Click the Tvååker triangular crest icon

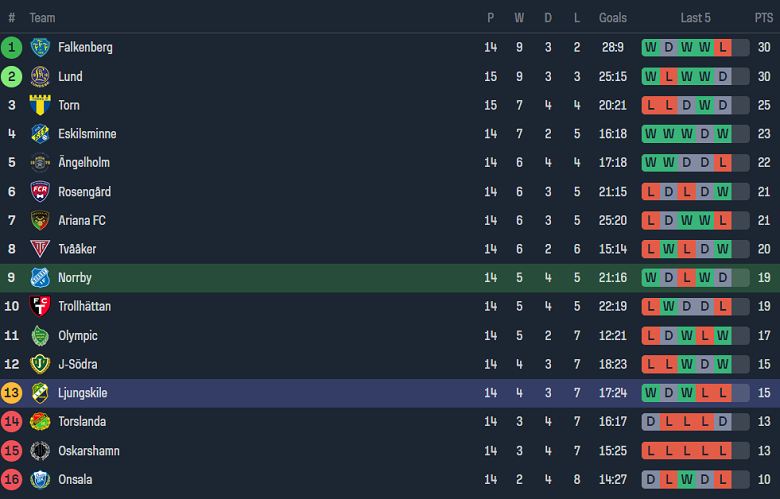[x=40, y=249]
